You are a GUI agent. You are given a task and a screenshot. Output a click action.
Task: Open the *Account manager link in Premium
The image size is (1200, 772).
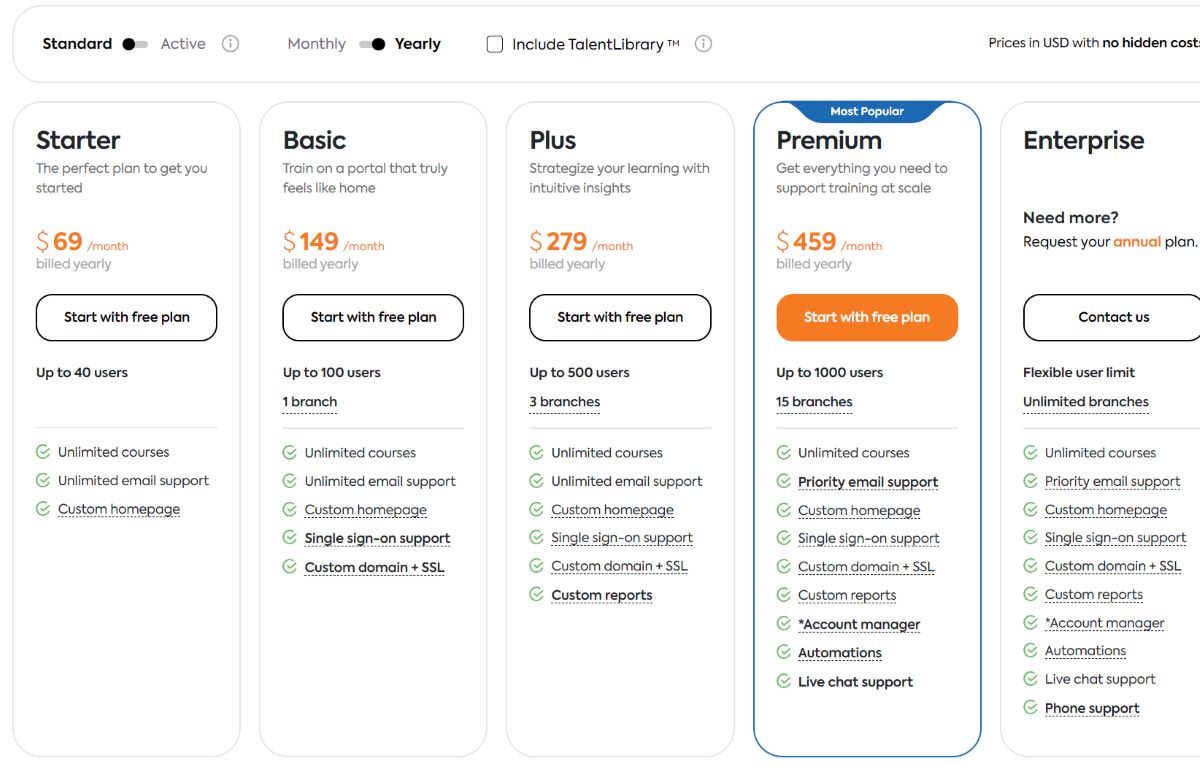point(859,624)
